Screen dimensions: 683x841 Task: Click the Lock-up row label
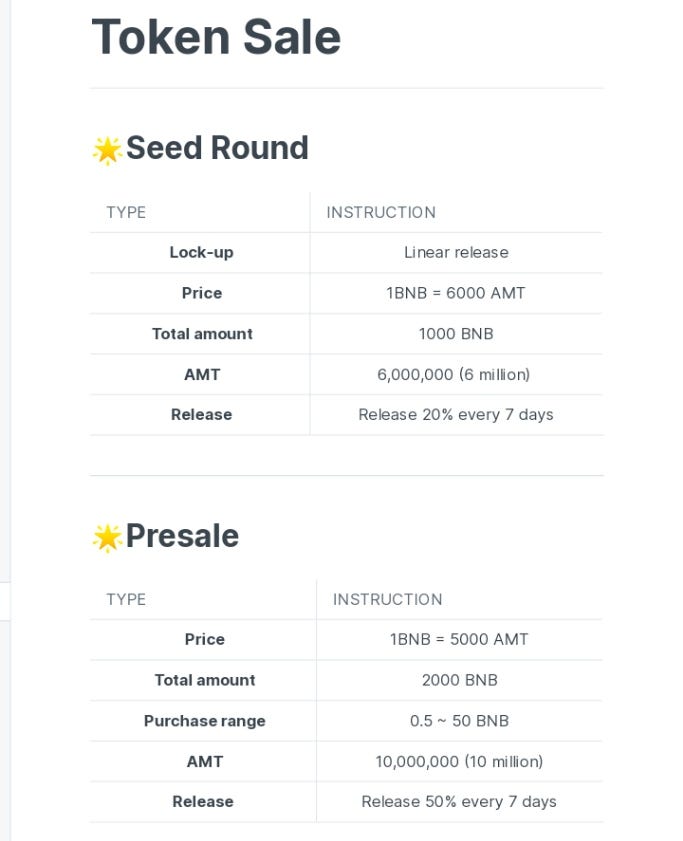[x=201, y=252]
